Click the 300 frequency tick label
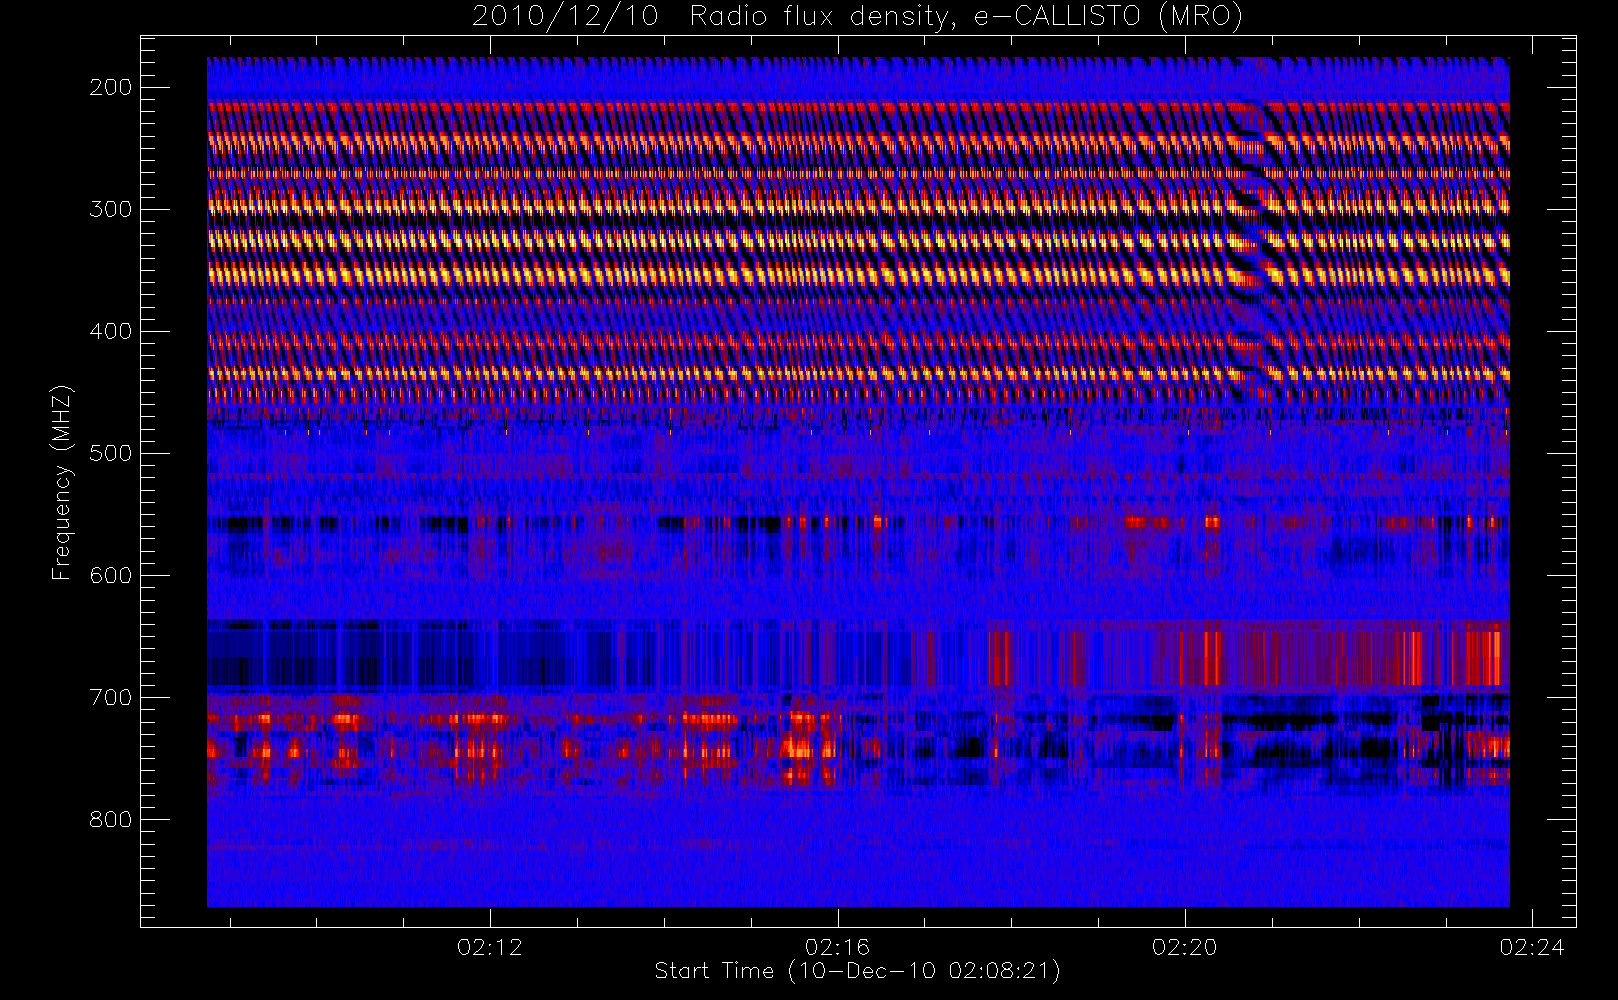Image resolution: width=1618 pixels, height=1000 pixels. point(110,209)
